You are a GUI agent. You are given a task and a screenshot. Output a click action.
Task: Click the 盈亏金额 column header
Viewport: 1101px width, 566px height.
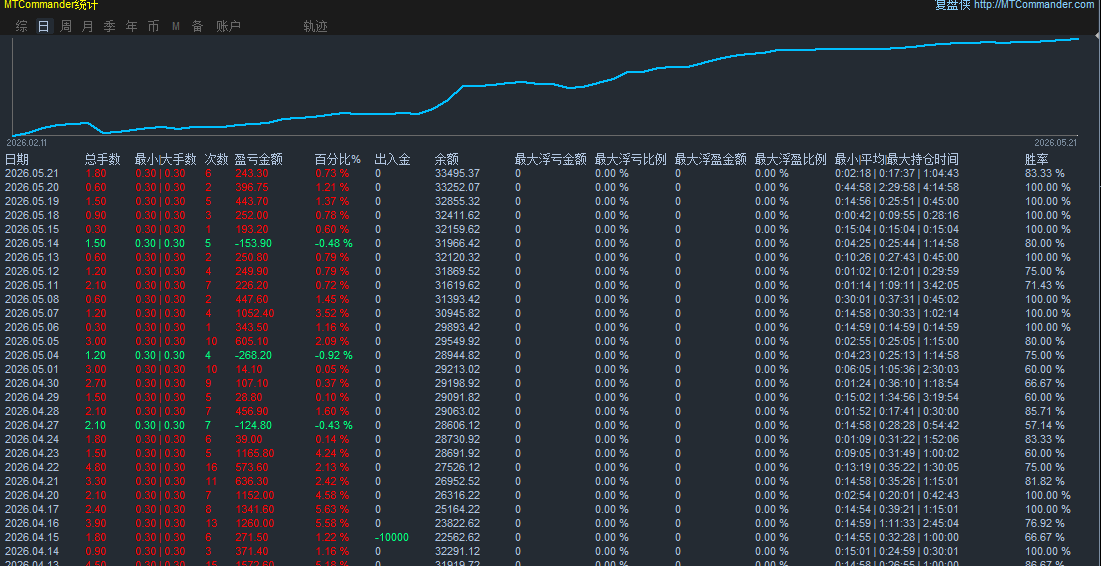pos(259,159)
